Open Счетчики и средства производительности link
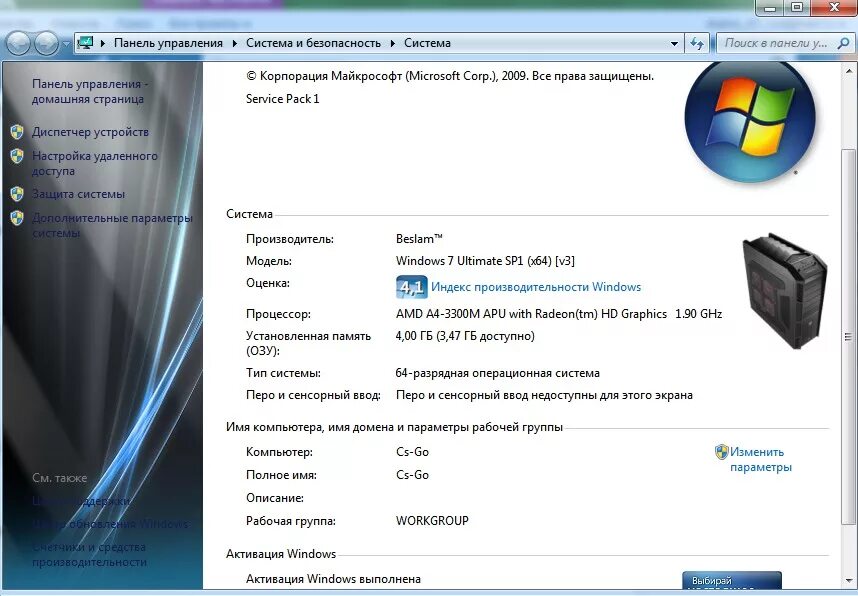Image resolution: width=858 pixels, height=596 pixels. coord(89,554)
